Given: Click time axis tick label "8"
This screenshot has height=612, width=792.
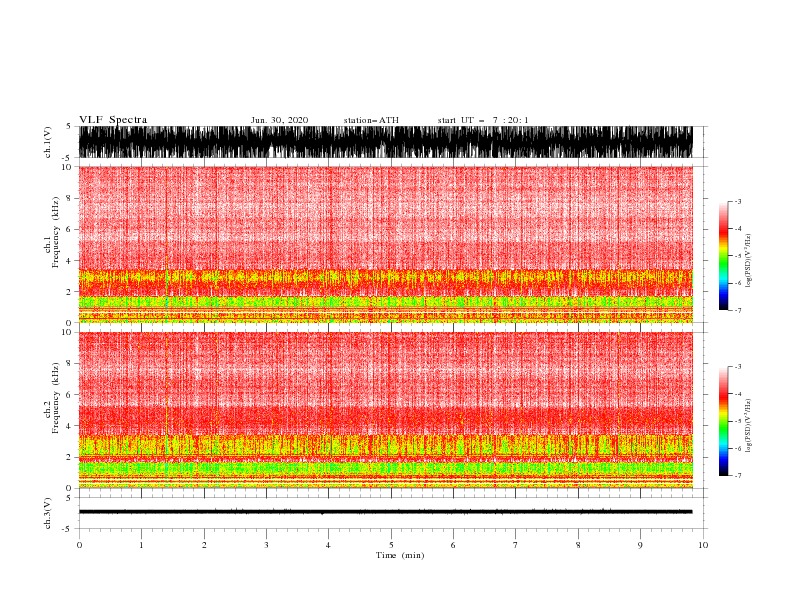Looking at the screenshot, I should (x=578, y=545).
